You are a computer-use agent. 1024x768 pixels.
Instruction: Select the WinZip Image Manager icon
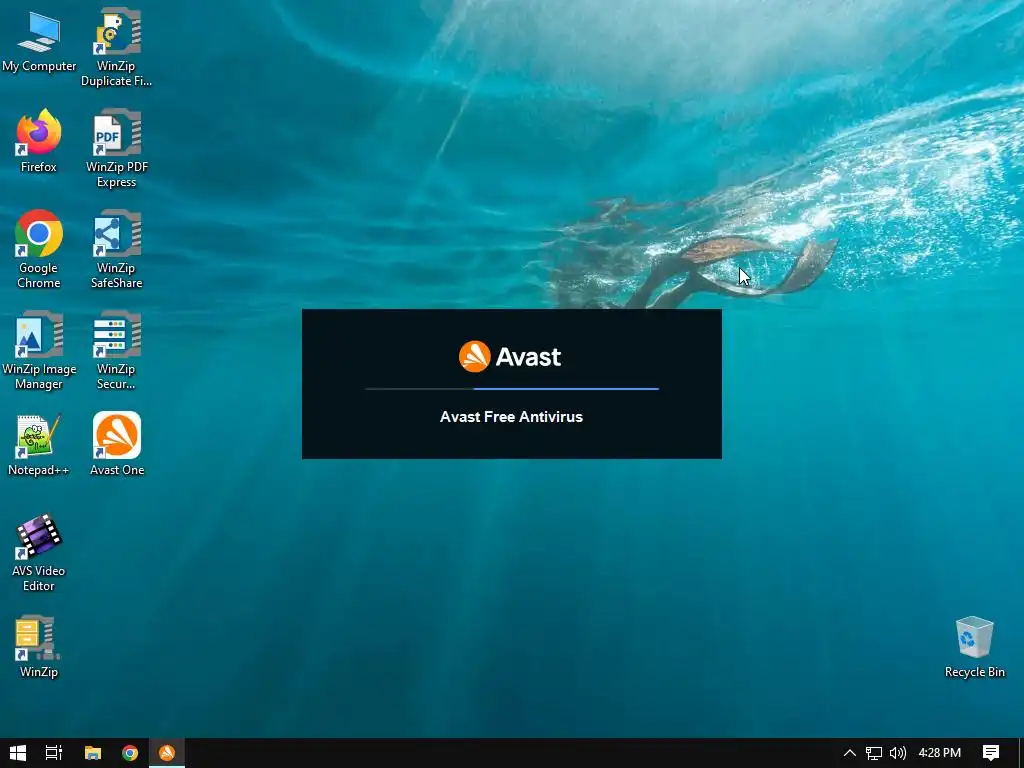click(39, 351)
